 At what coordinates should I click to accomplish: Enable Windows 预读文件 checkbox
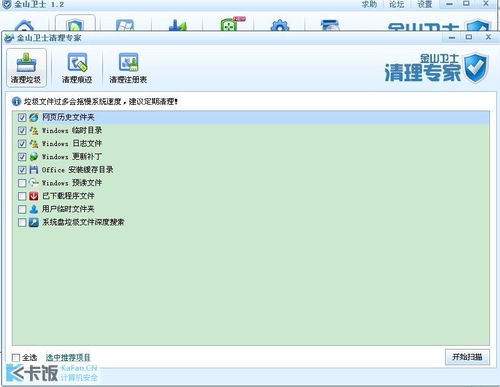tap(22, 183)
